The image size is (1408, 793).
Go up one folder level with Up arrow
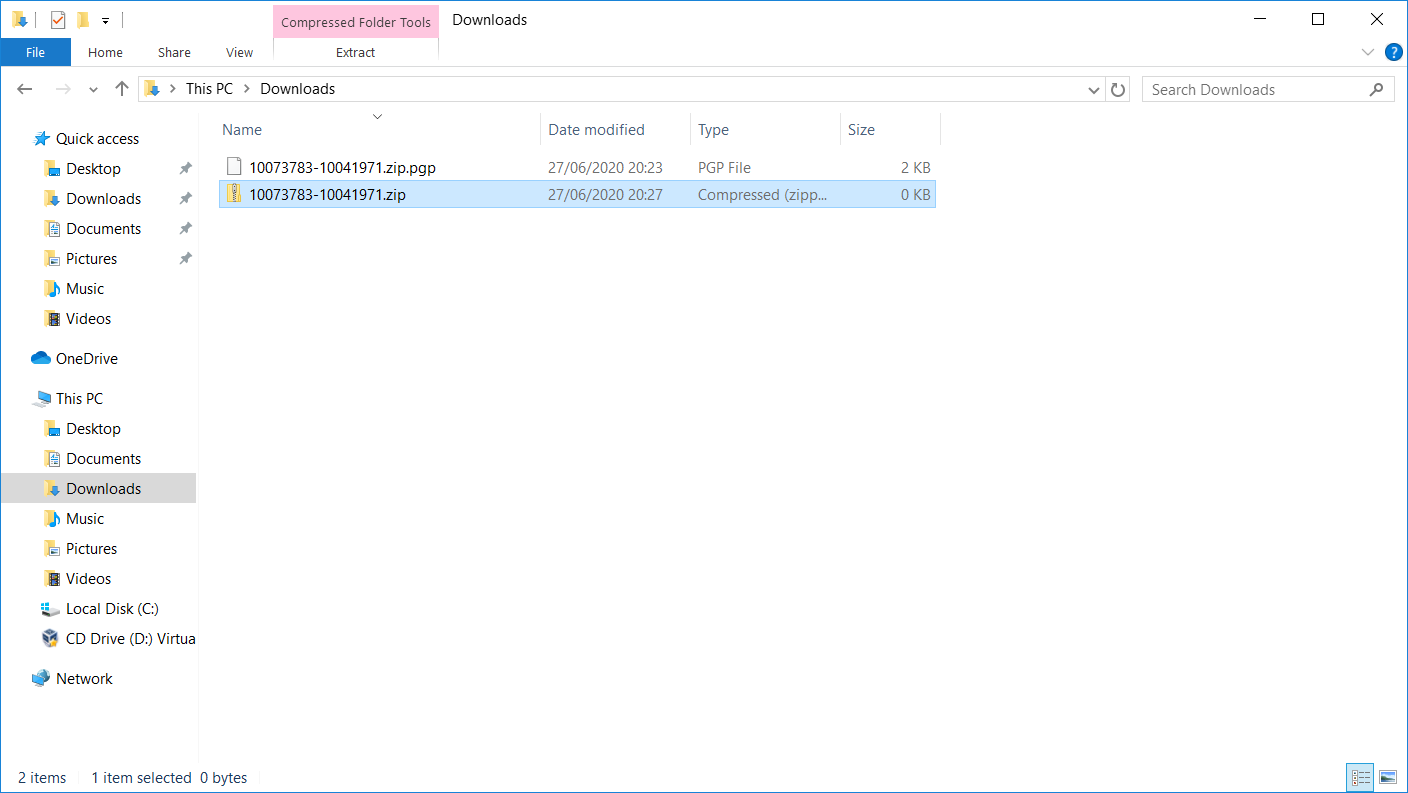[x=122, y=89]
